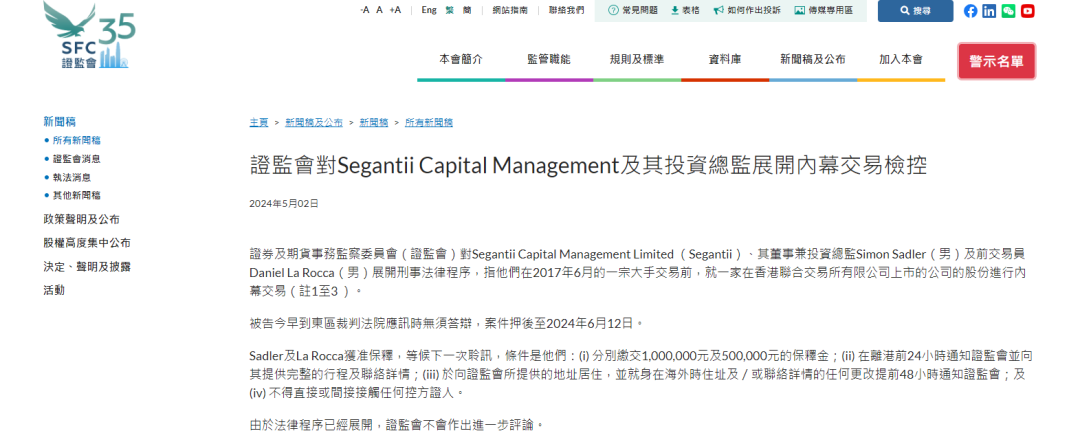This screenshot has width=1080, height=442.
Task: Click the question mark icon beside 常見問題
Action: coord(612,10)
